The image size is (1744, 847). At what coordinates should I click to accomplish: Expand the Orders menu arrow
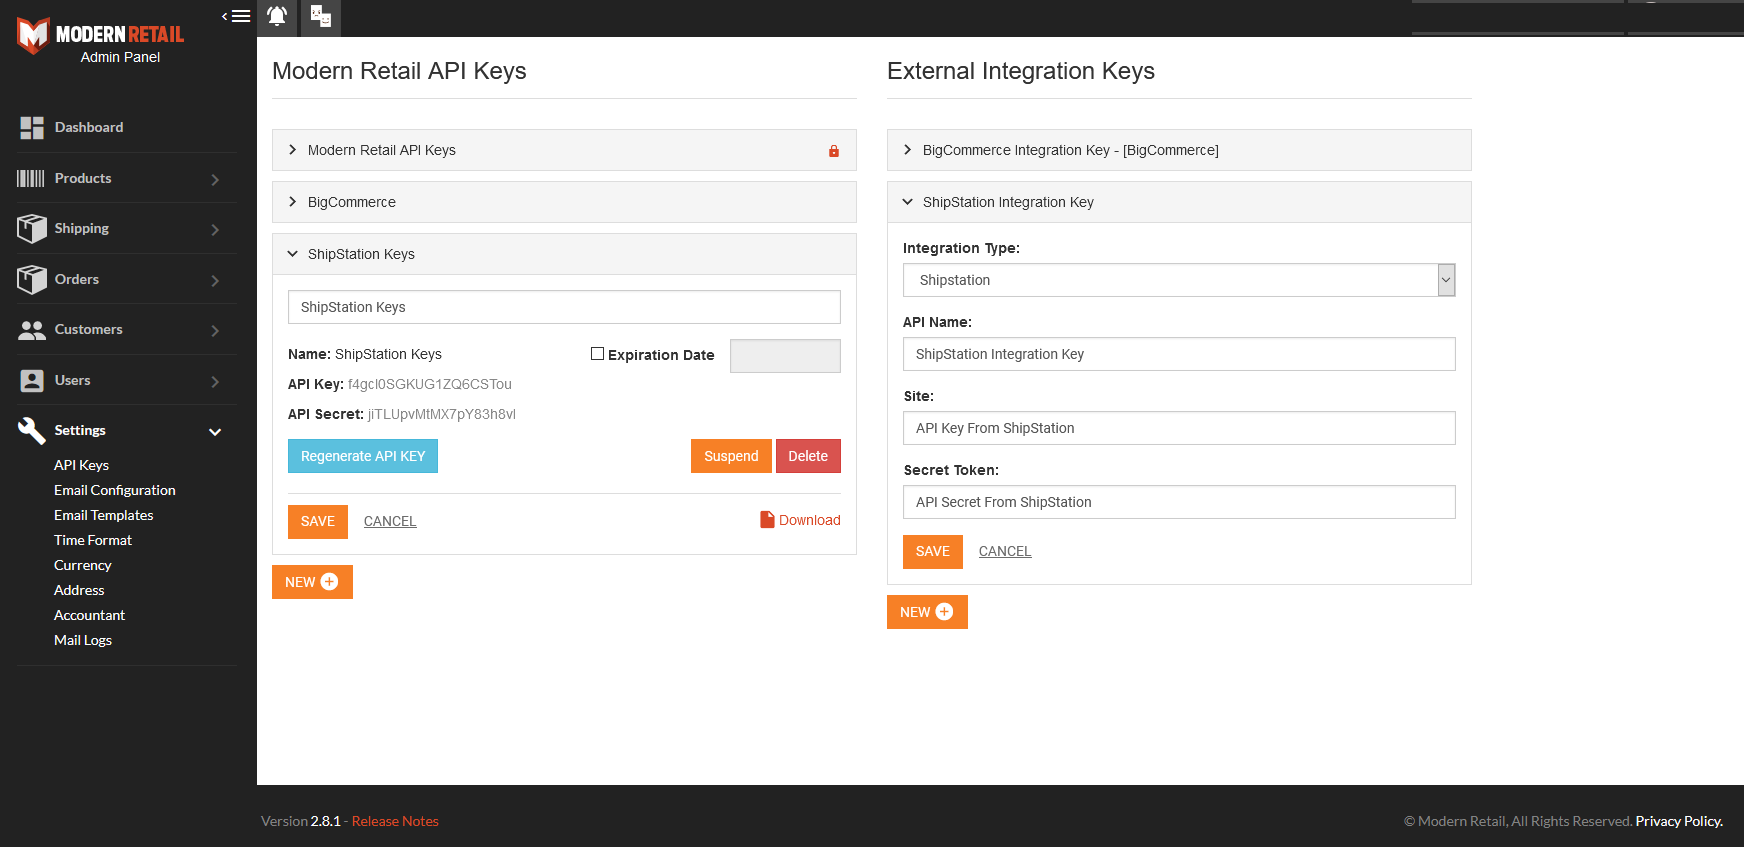215,280
